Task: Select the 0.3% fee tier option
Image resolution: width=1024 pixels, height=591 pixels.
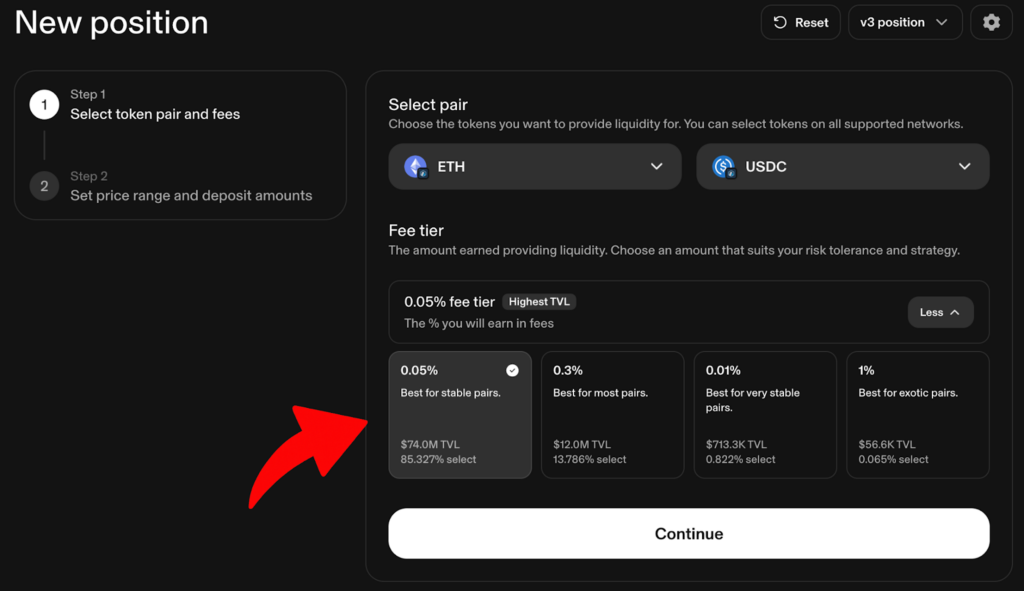Action: pos(613,415)
